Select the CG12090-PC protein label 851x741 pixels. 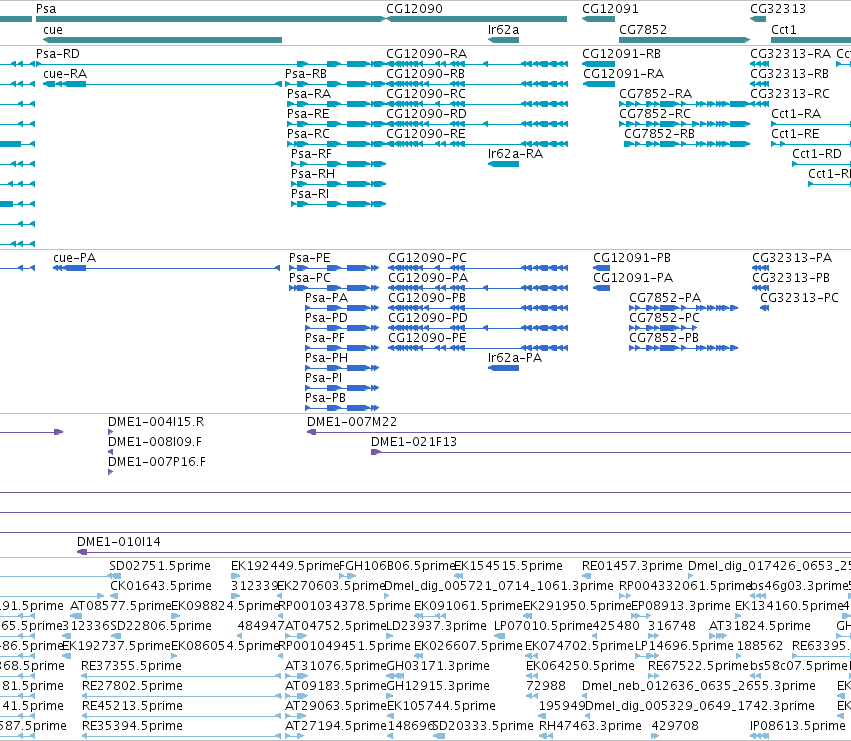pos(427,258)
